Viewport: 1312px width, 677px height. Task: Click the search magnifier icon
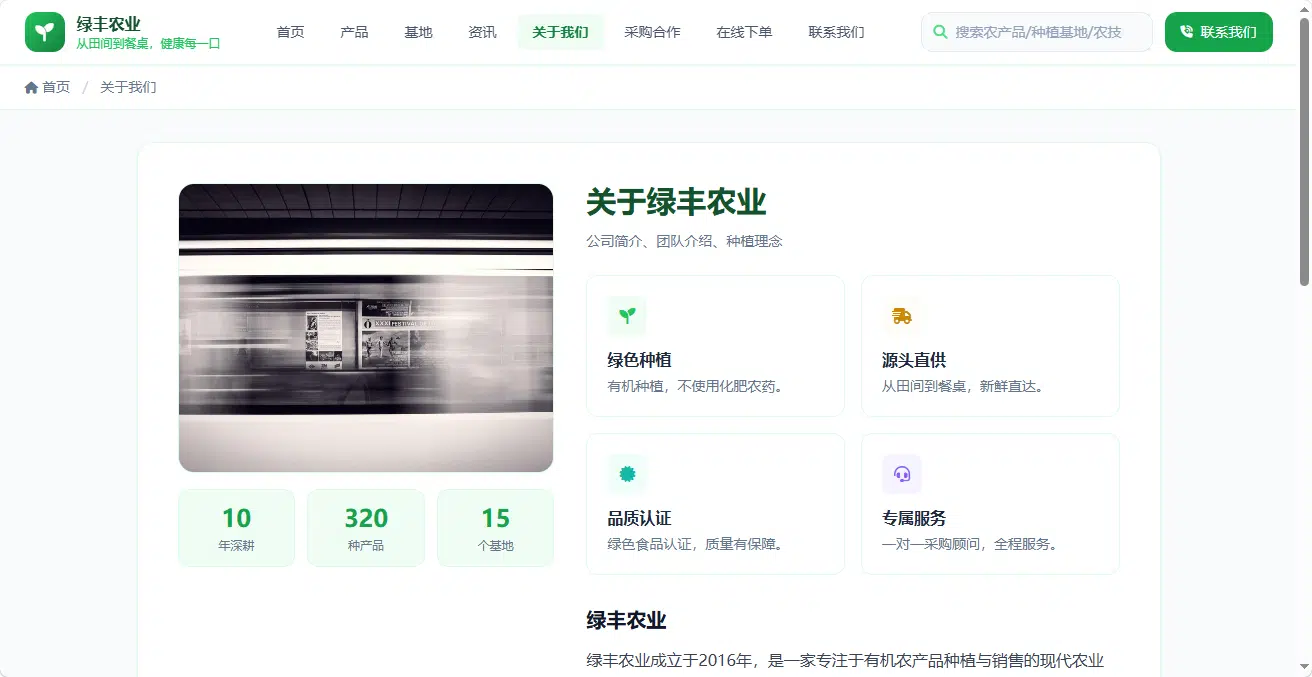pos(940,32)
